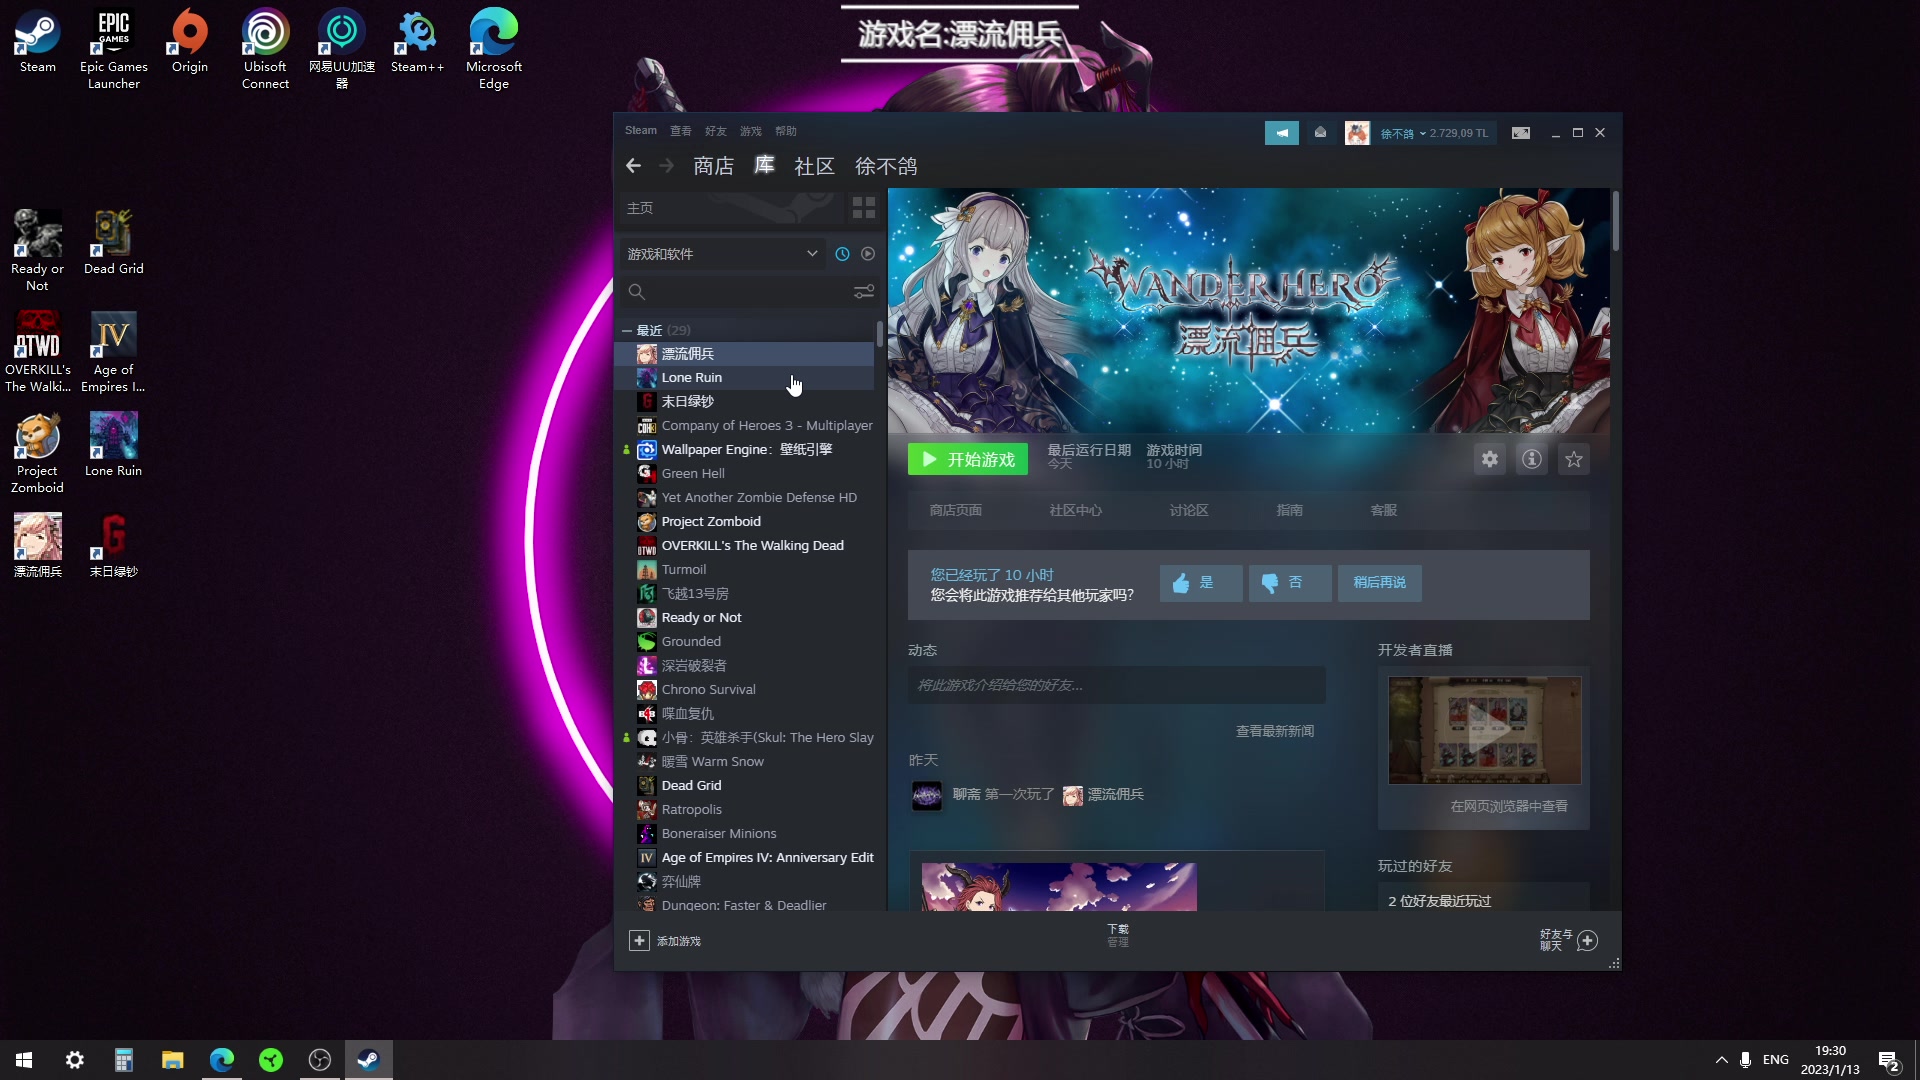
Task: Open the 徐不鸽 profile tab
Action: tap(886, 166)
